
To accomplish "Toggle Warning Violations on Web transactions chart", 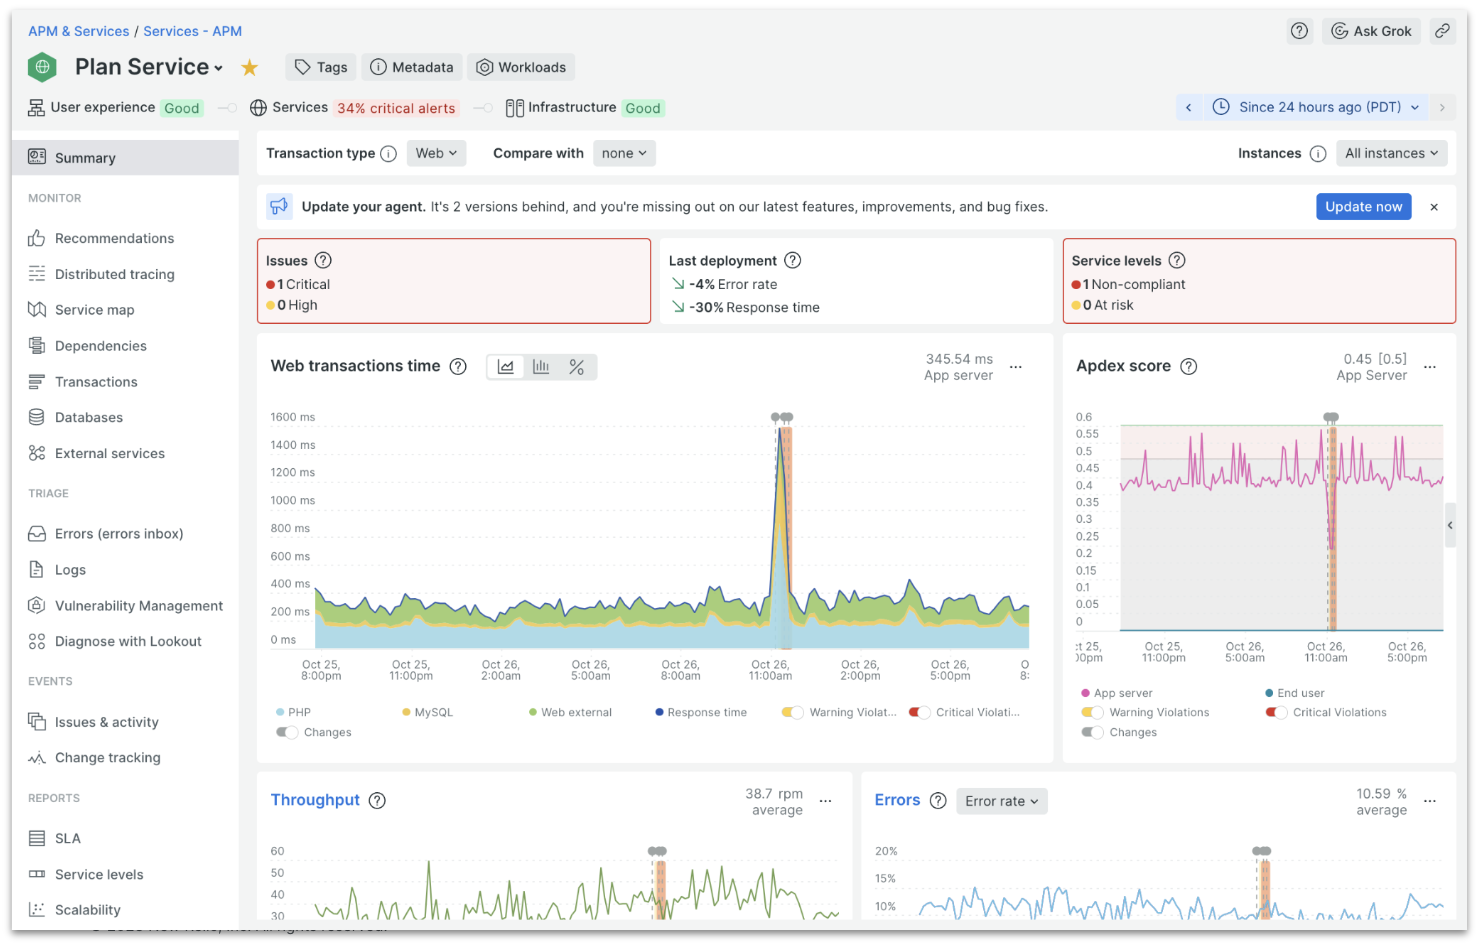I will click(792, 712).
